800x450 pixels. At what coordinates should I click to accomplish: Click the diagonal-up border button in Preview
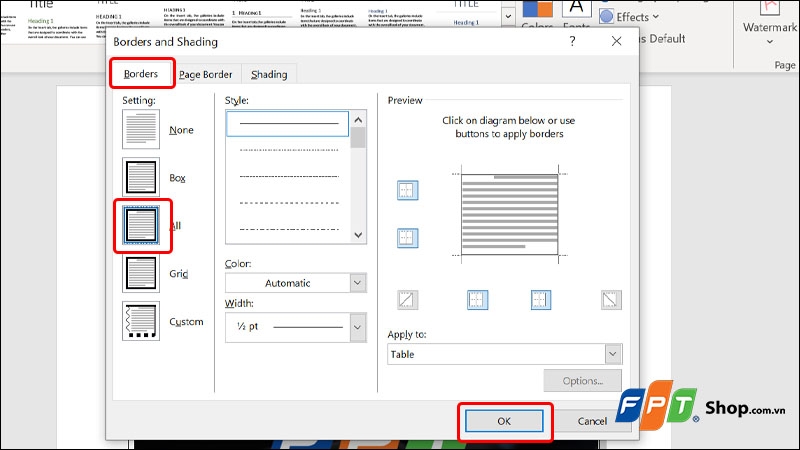point(407,299)
